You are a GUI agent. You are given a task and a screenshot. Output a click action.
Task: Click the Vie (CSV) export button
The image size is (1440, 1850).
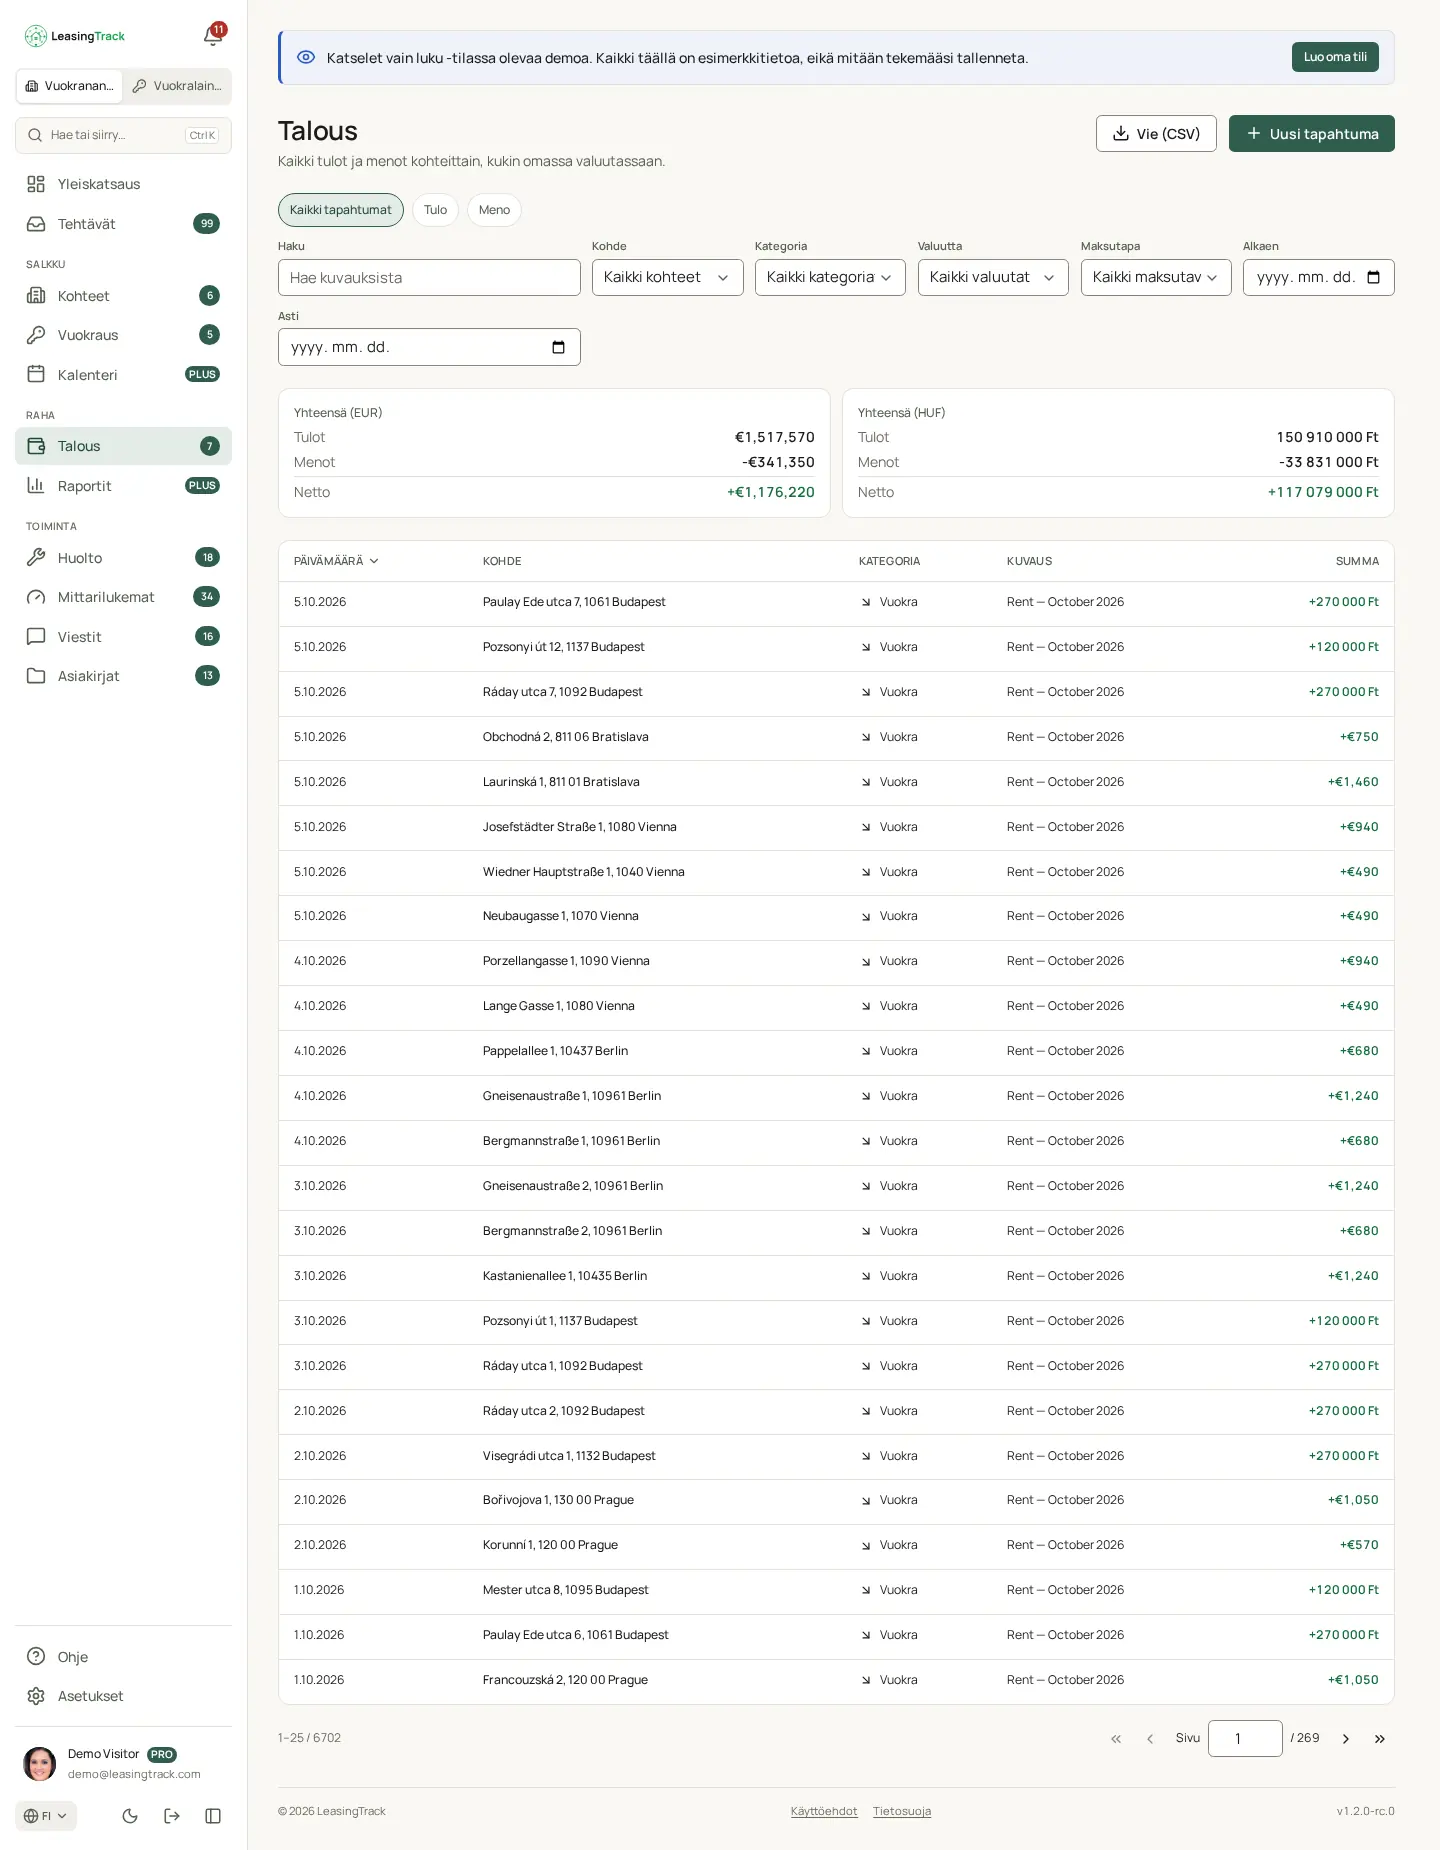1156,134
